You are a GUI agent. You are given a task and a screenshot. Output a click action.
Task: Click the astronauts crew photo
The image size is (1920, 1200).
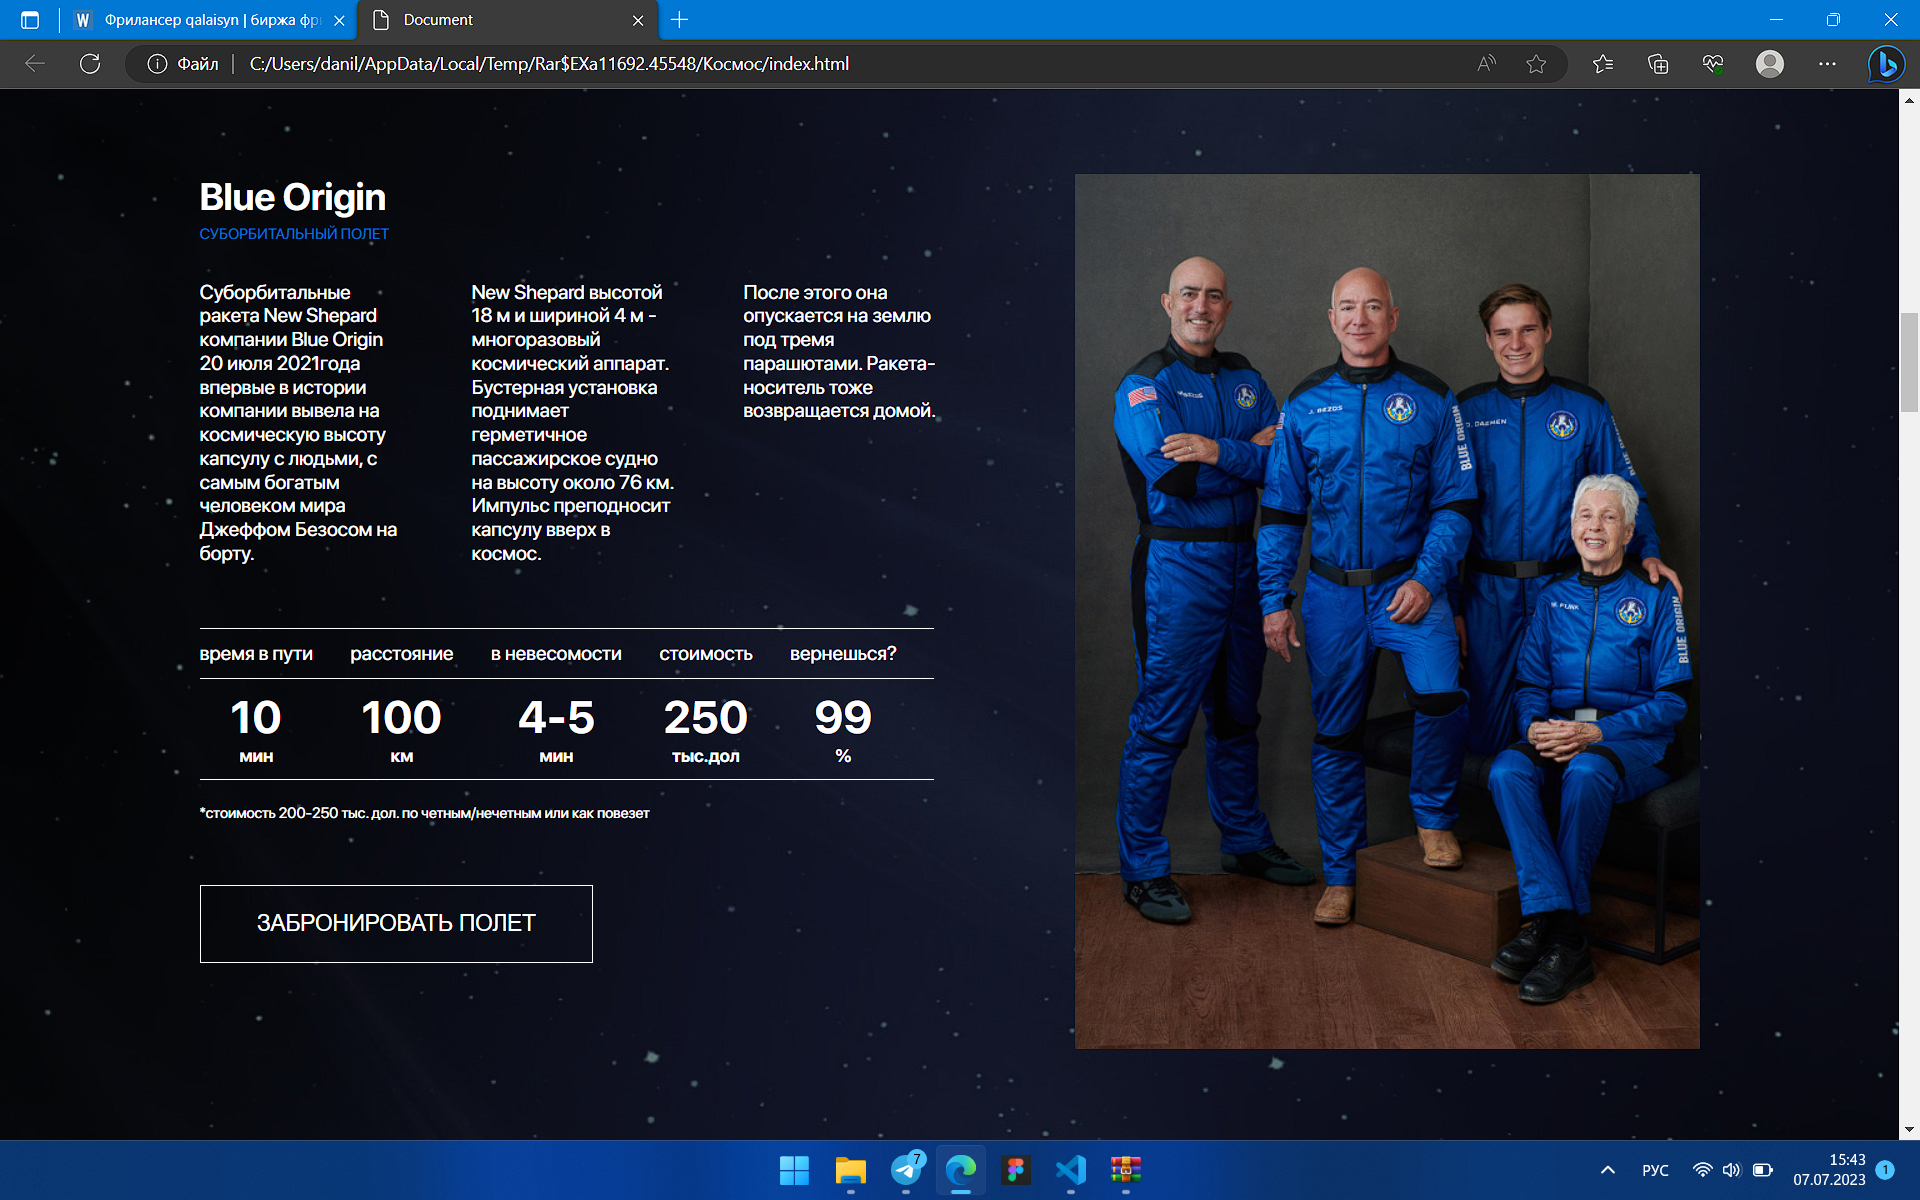coord(1387,611)
